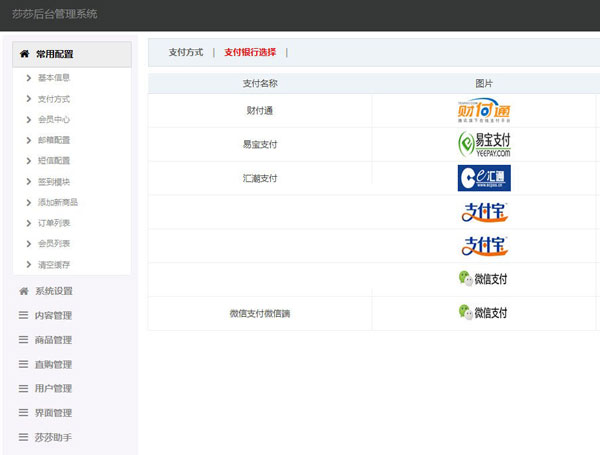Expand the chevron next to 会员中心
This screenshot has width=600, height=455.
(29, 120)
